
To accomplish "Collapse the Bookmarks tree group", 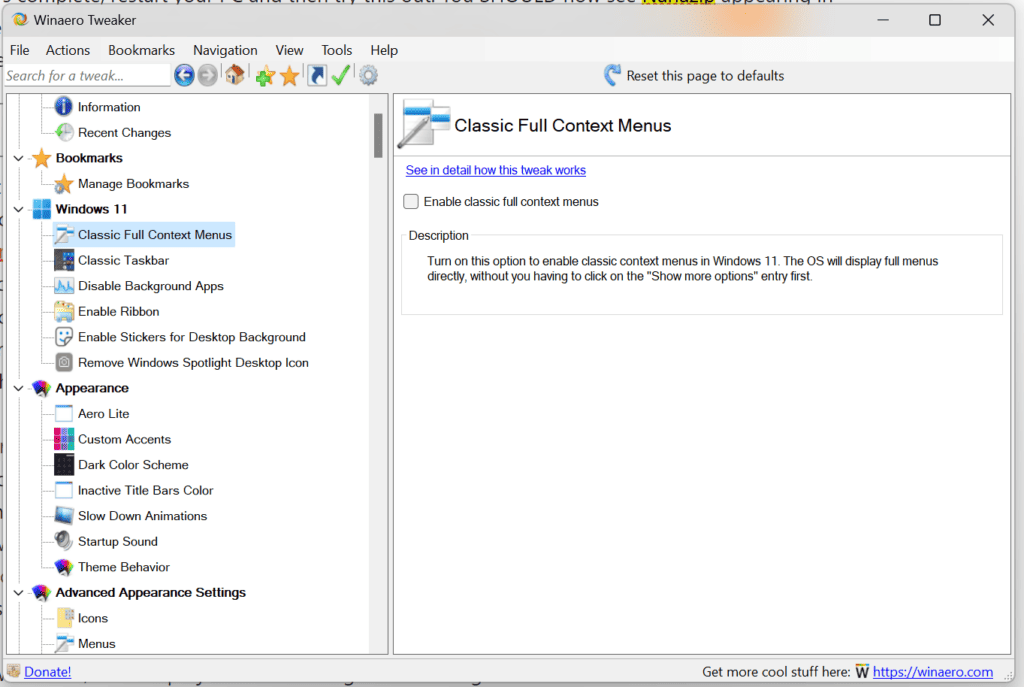I will [18, 158].
